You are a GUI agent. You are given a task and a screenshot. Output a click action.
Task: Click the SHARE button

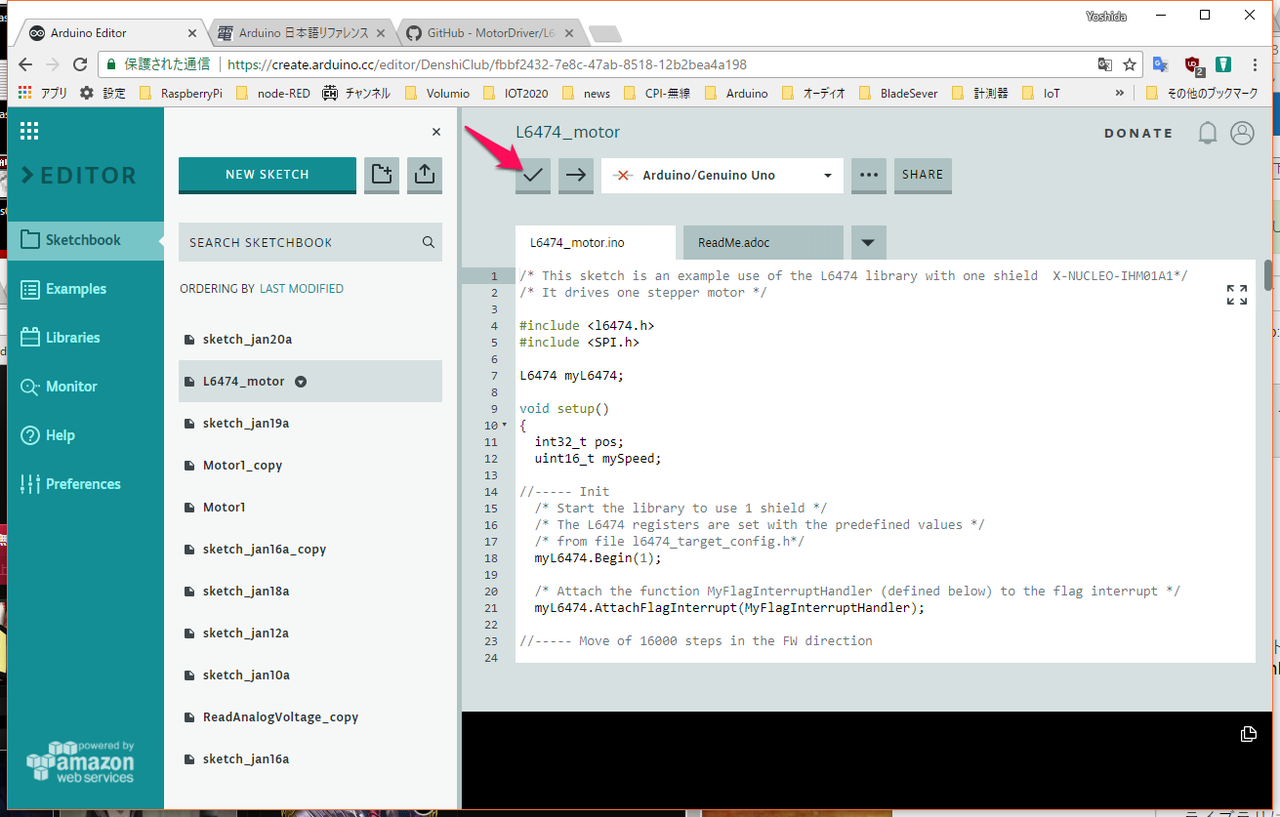point(922,175)
